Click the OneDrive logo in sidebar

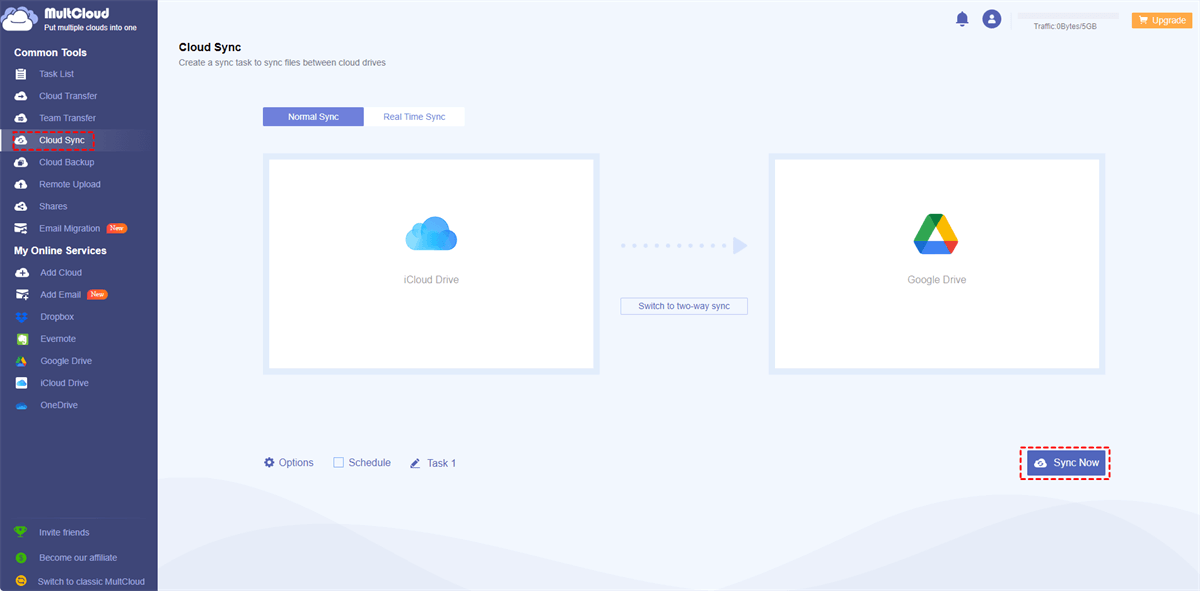21,405
